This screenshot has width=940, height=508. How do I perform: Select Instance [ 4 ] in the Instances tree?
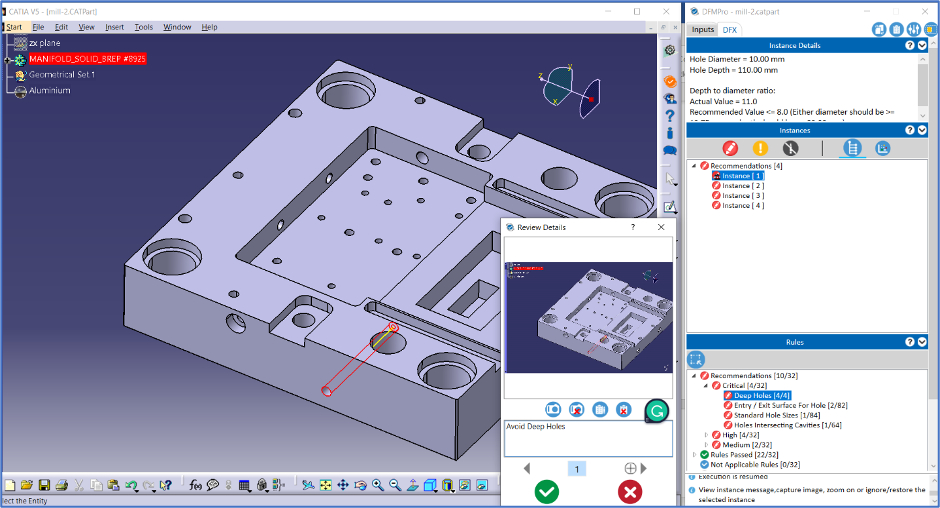743,206
